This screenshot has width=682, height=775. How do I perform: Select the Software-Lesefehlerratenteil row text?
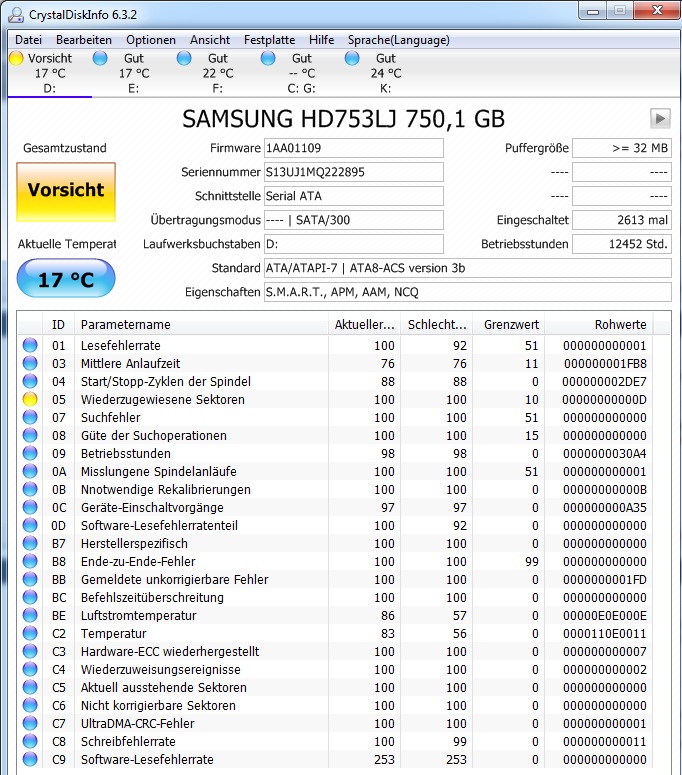[x=159, y=525]
